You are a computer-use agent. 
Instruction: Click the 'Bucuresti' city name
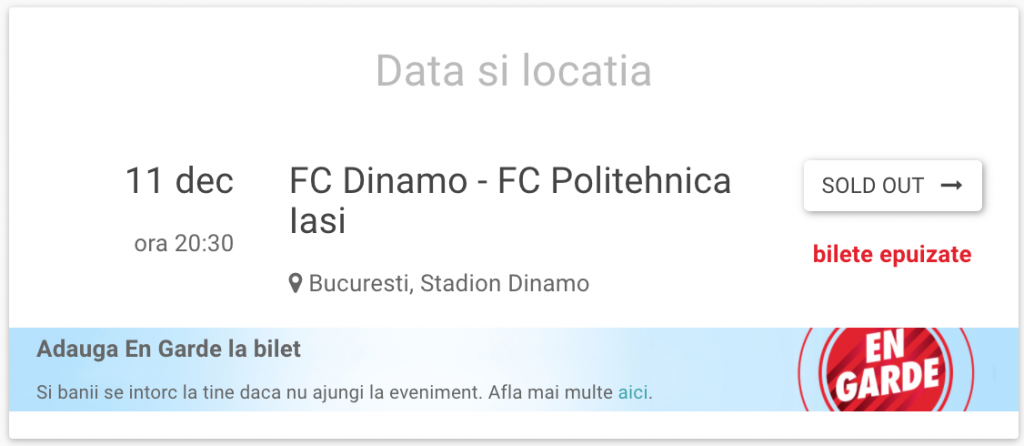pyautogui.click(x=359, y=284)
